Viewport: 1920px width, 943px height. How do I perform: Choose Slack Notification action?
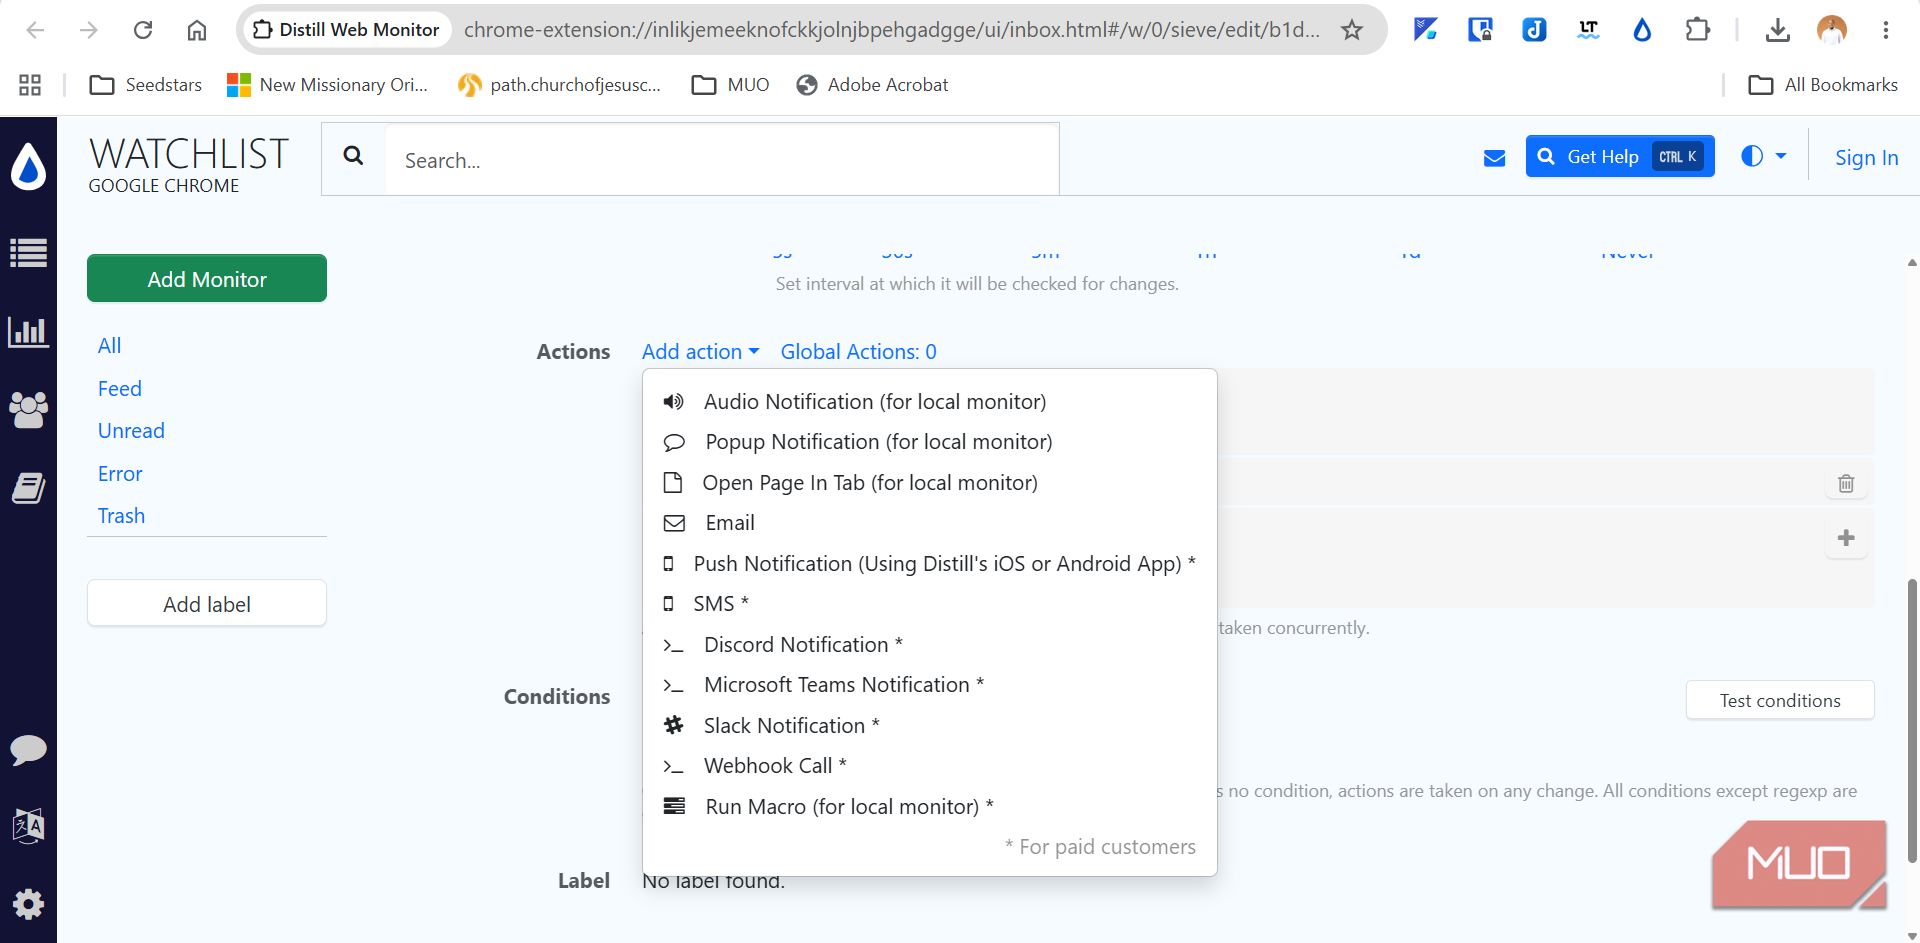930,726
